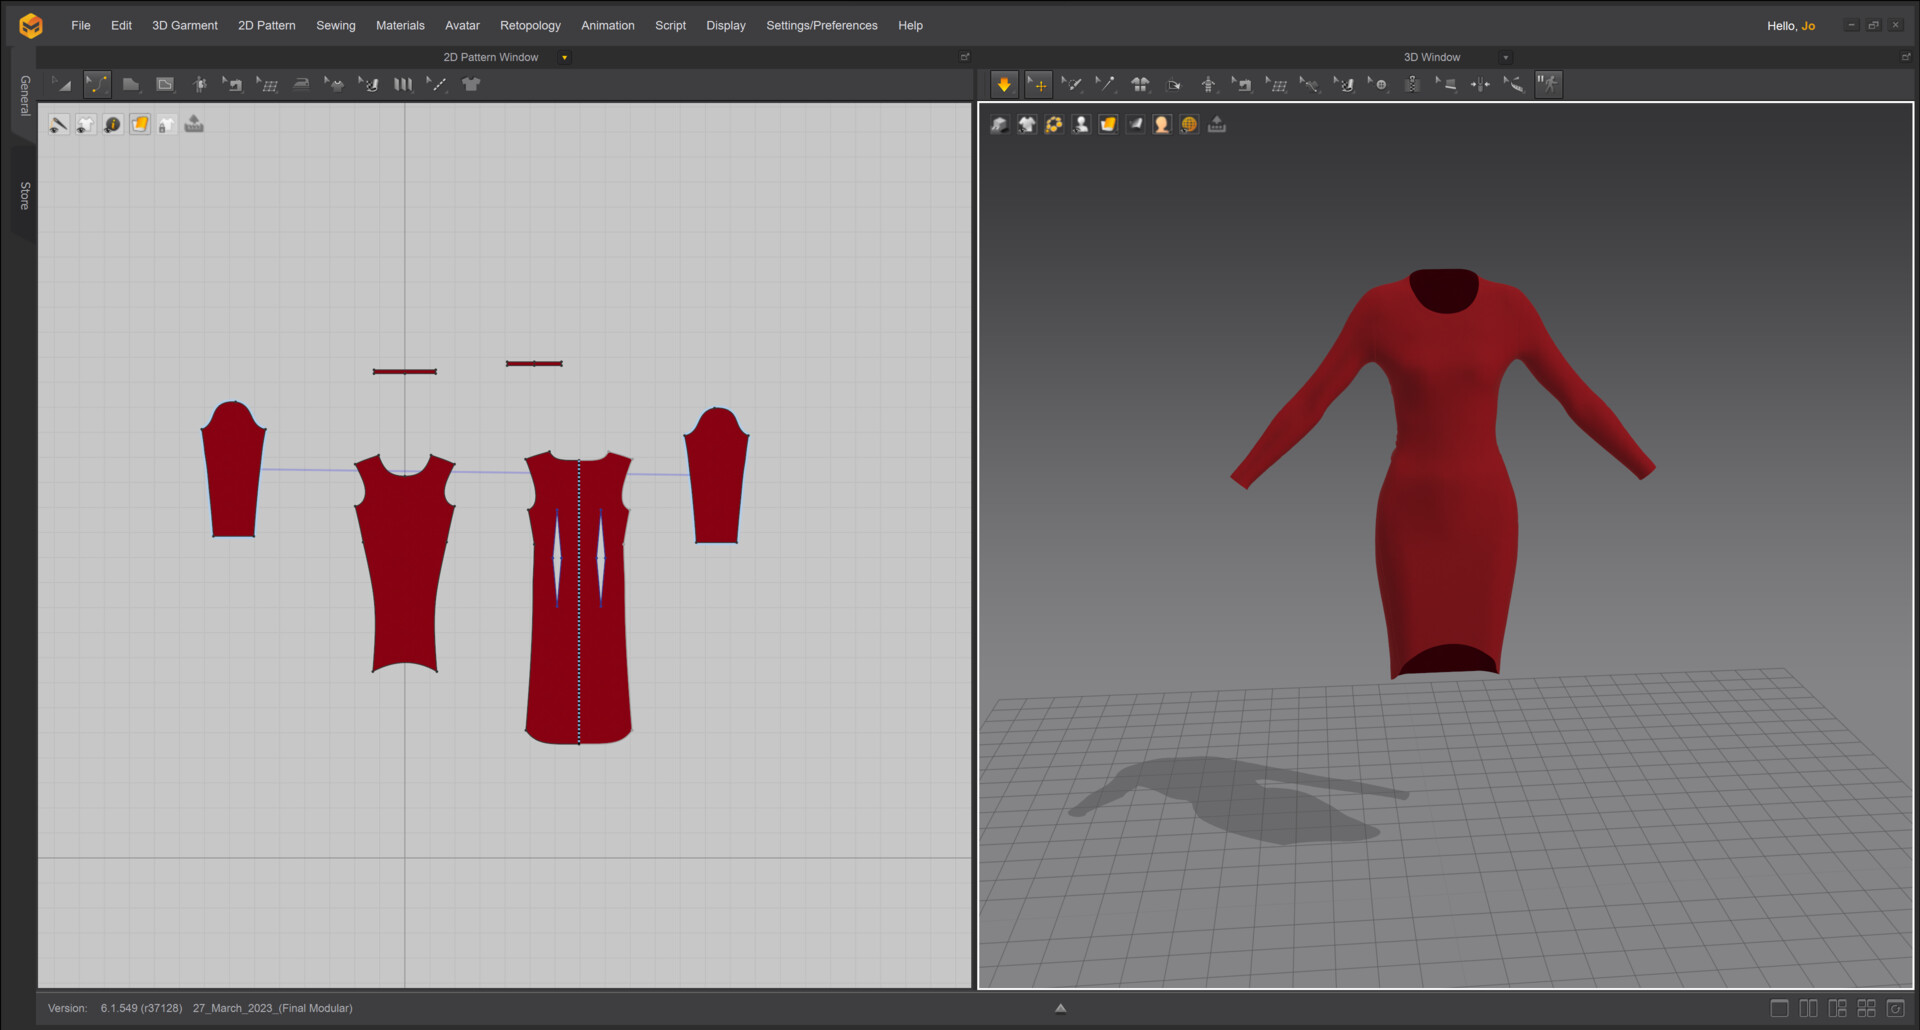The image size is (1920, 1030).
Task: Click the Hello, Jo account link
Action: tap(1790, 25)
